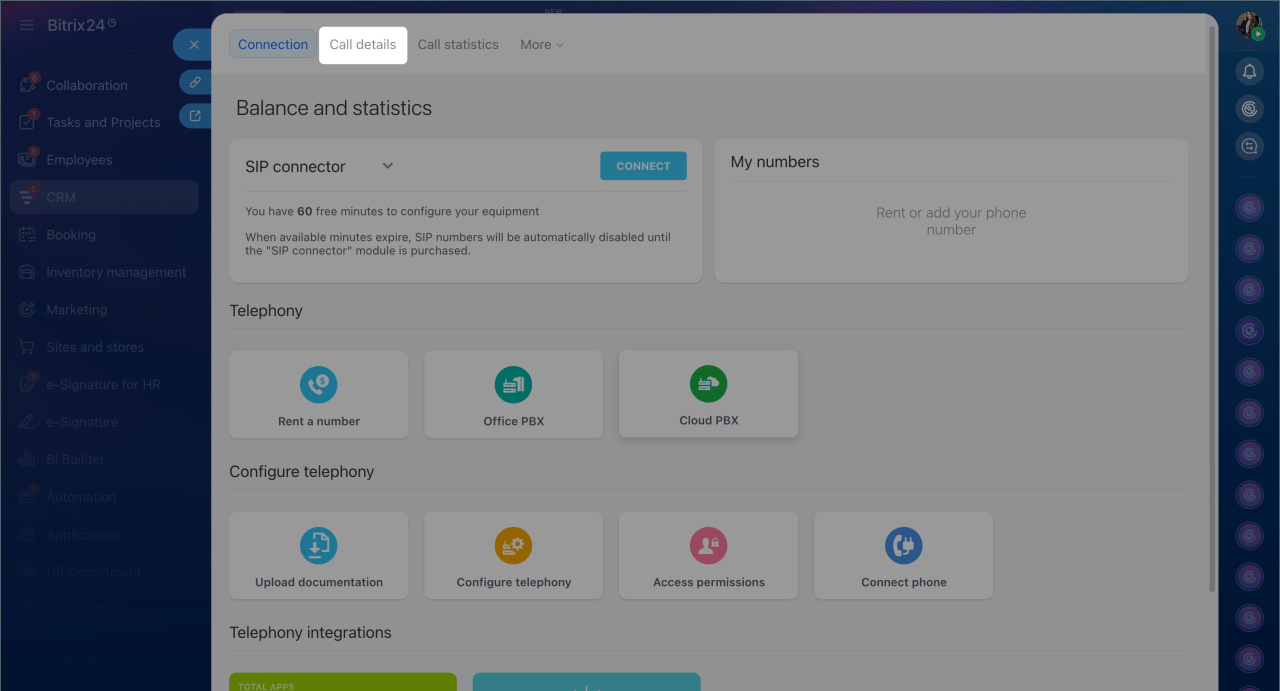Image resolution: width=1280 pixels, height=691 pixels.
Task: Copy the page link via chain icon
Action: 195,82
